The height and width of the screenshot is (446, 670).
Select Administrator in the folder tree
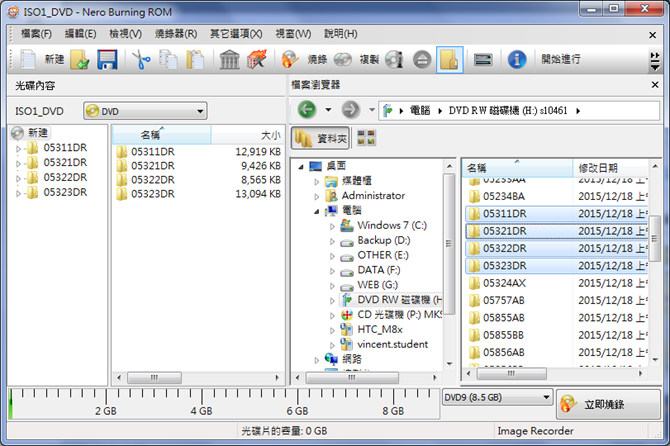point(373,196)
